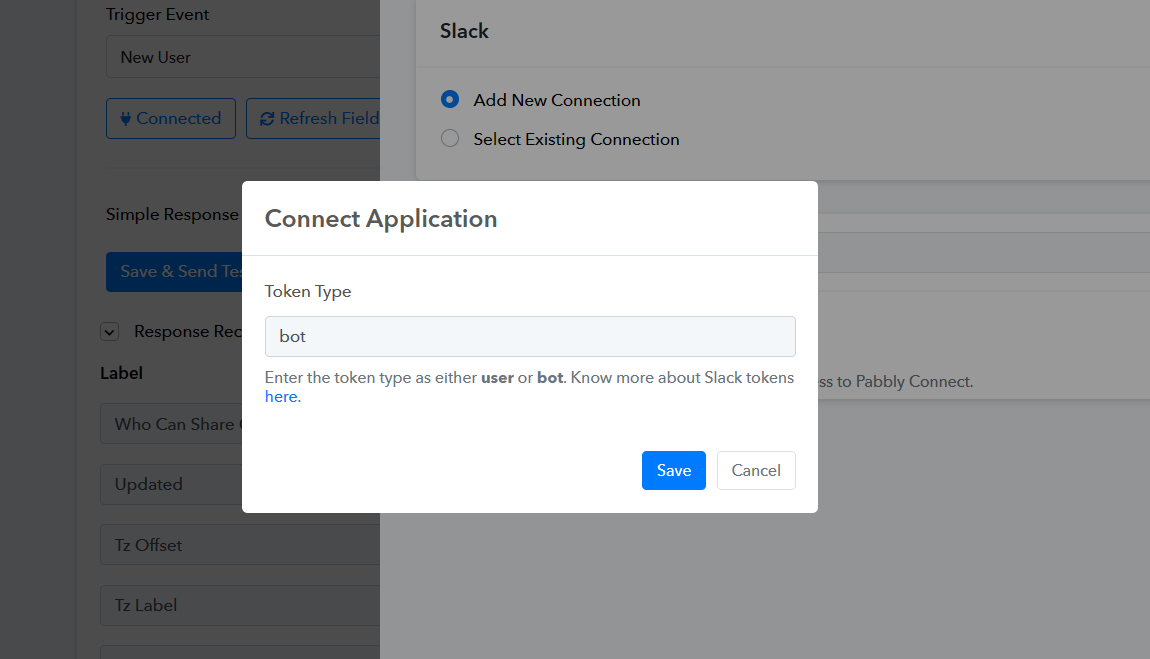
Task: Click the refresh arrows icon on Refresh Fields
Action: pyautogui.click(x=267, y=119)
